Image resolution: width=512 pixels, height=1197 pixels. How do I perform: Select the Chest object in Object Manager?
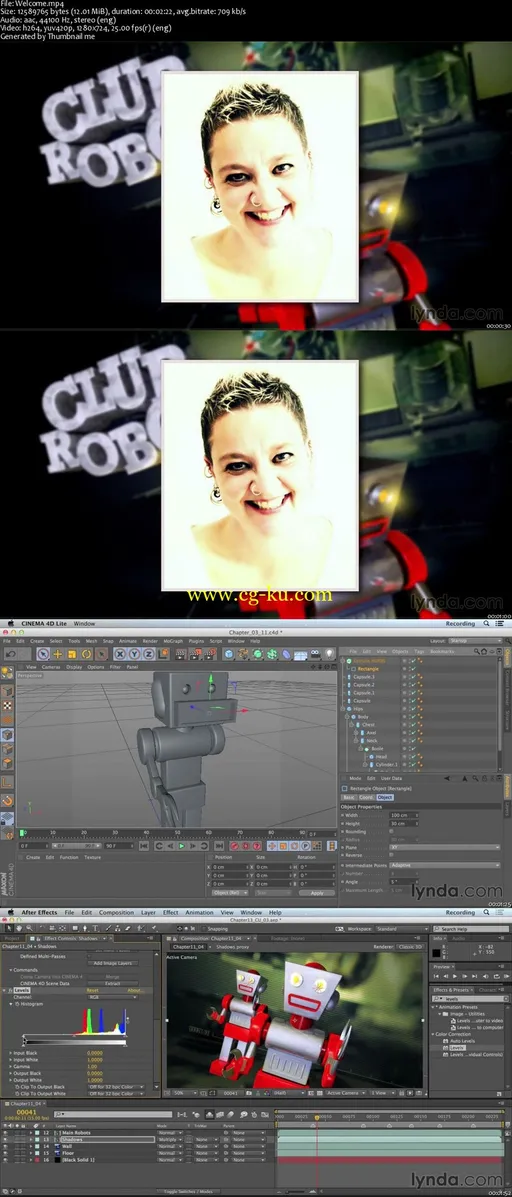pos(368,724)
